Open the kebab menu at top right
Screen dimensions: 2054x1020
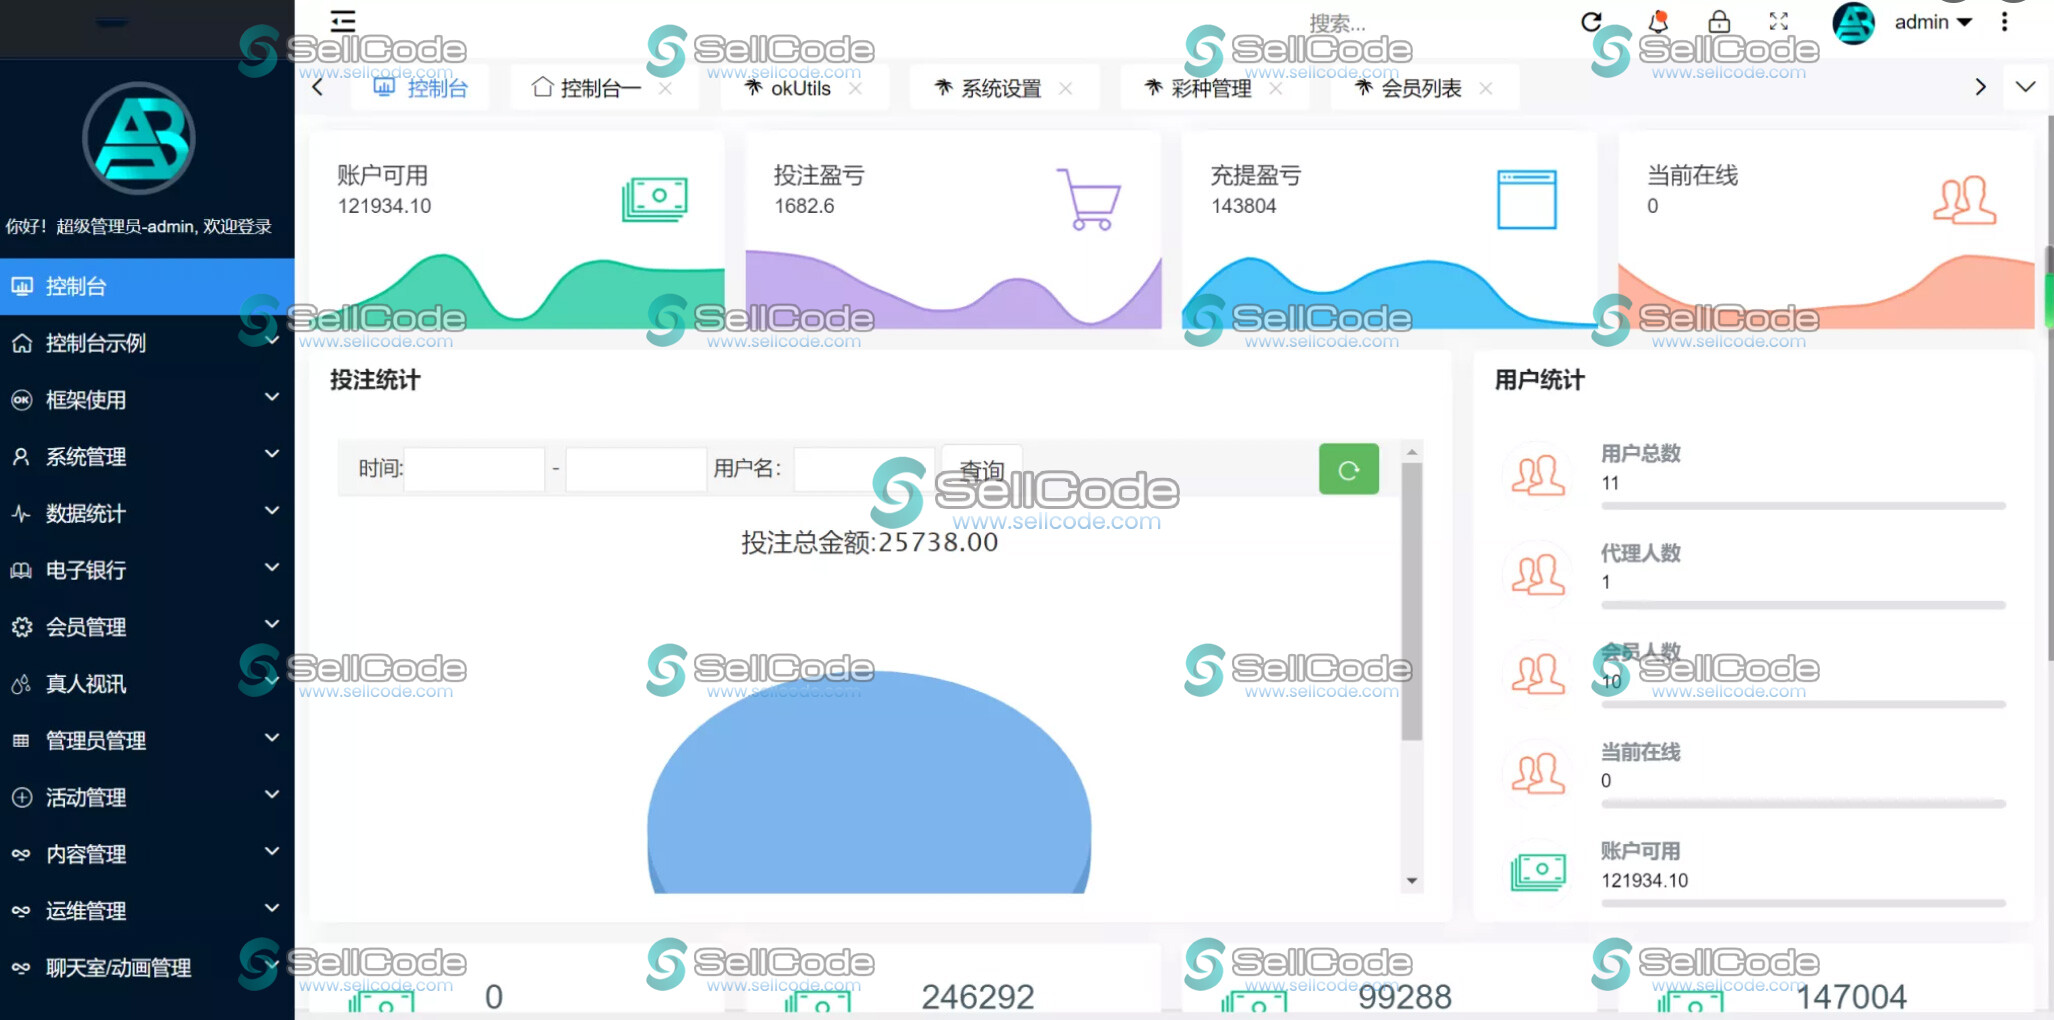(2003, 21)
